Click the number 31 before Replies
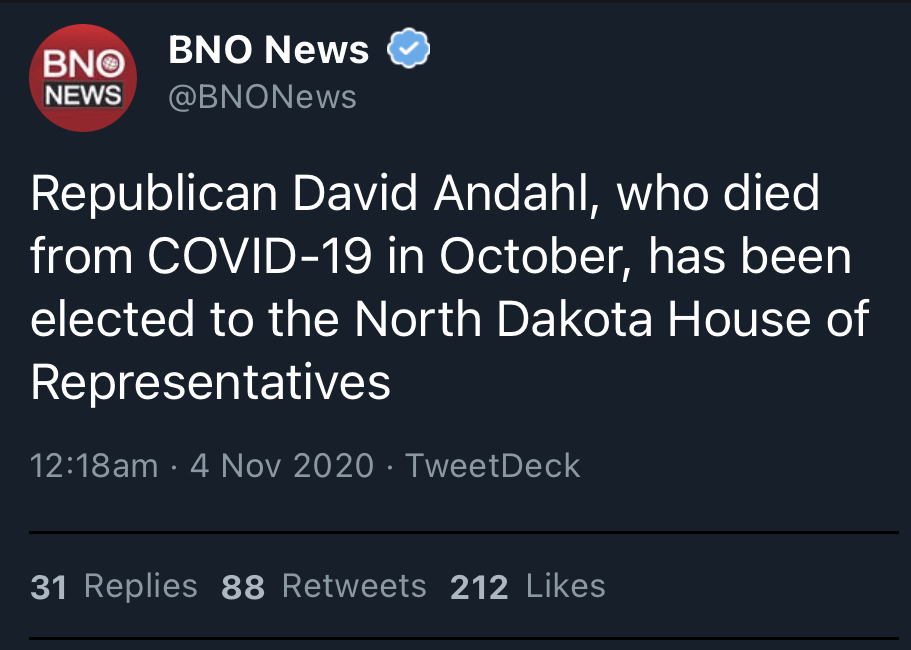Screen dimensions: 911x650 pyautogui.click(x=49, y=587)
